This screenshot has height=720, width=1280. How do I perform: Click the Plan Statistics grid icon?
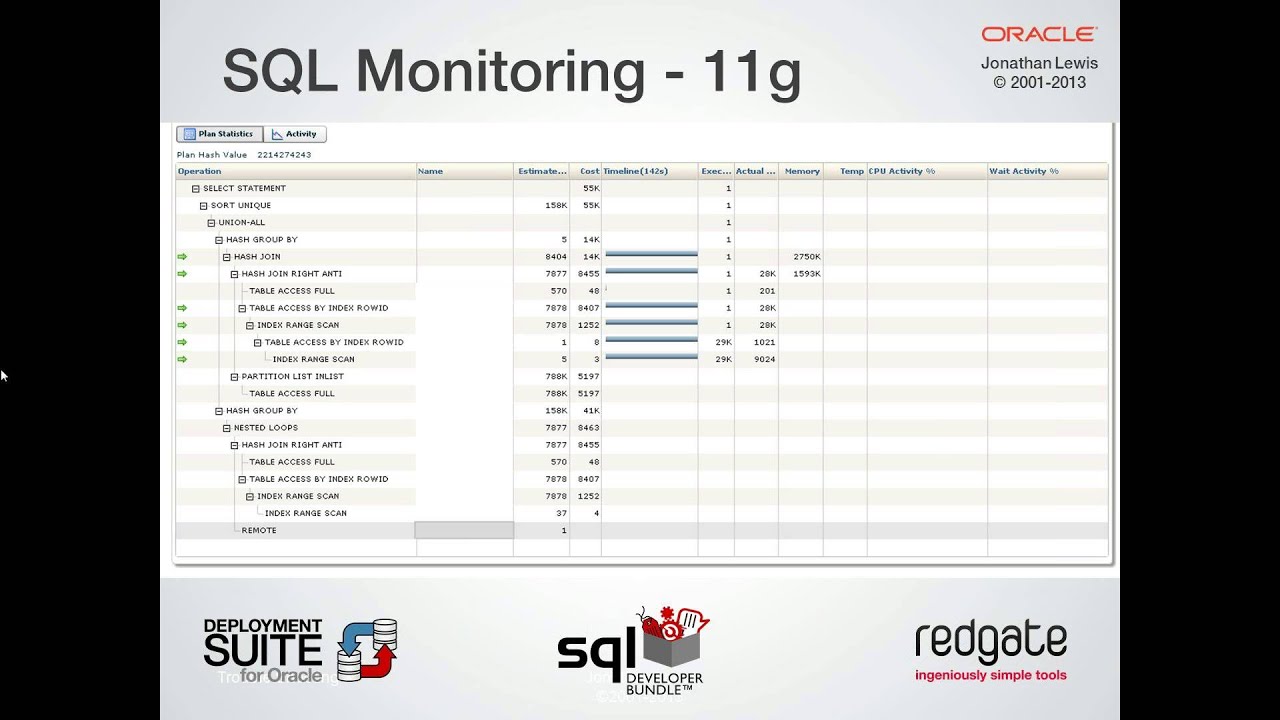[x=189, y=134]
